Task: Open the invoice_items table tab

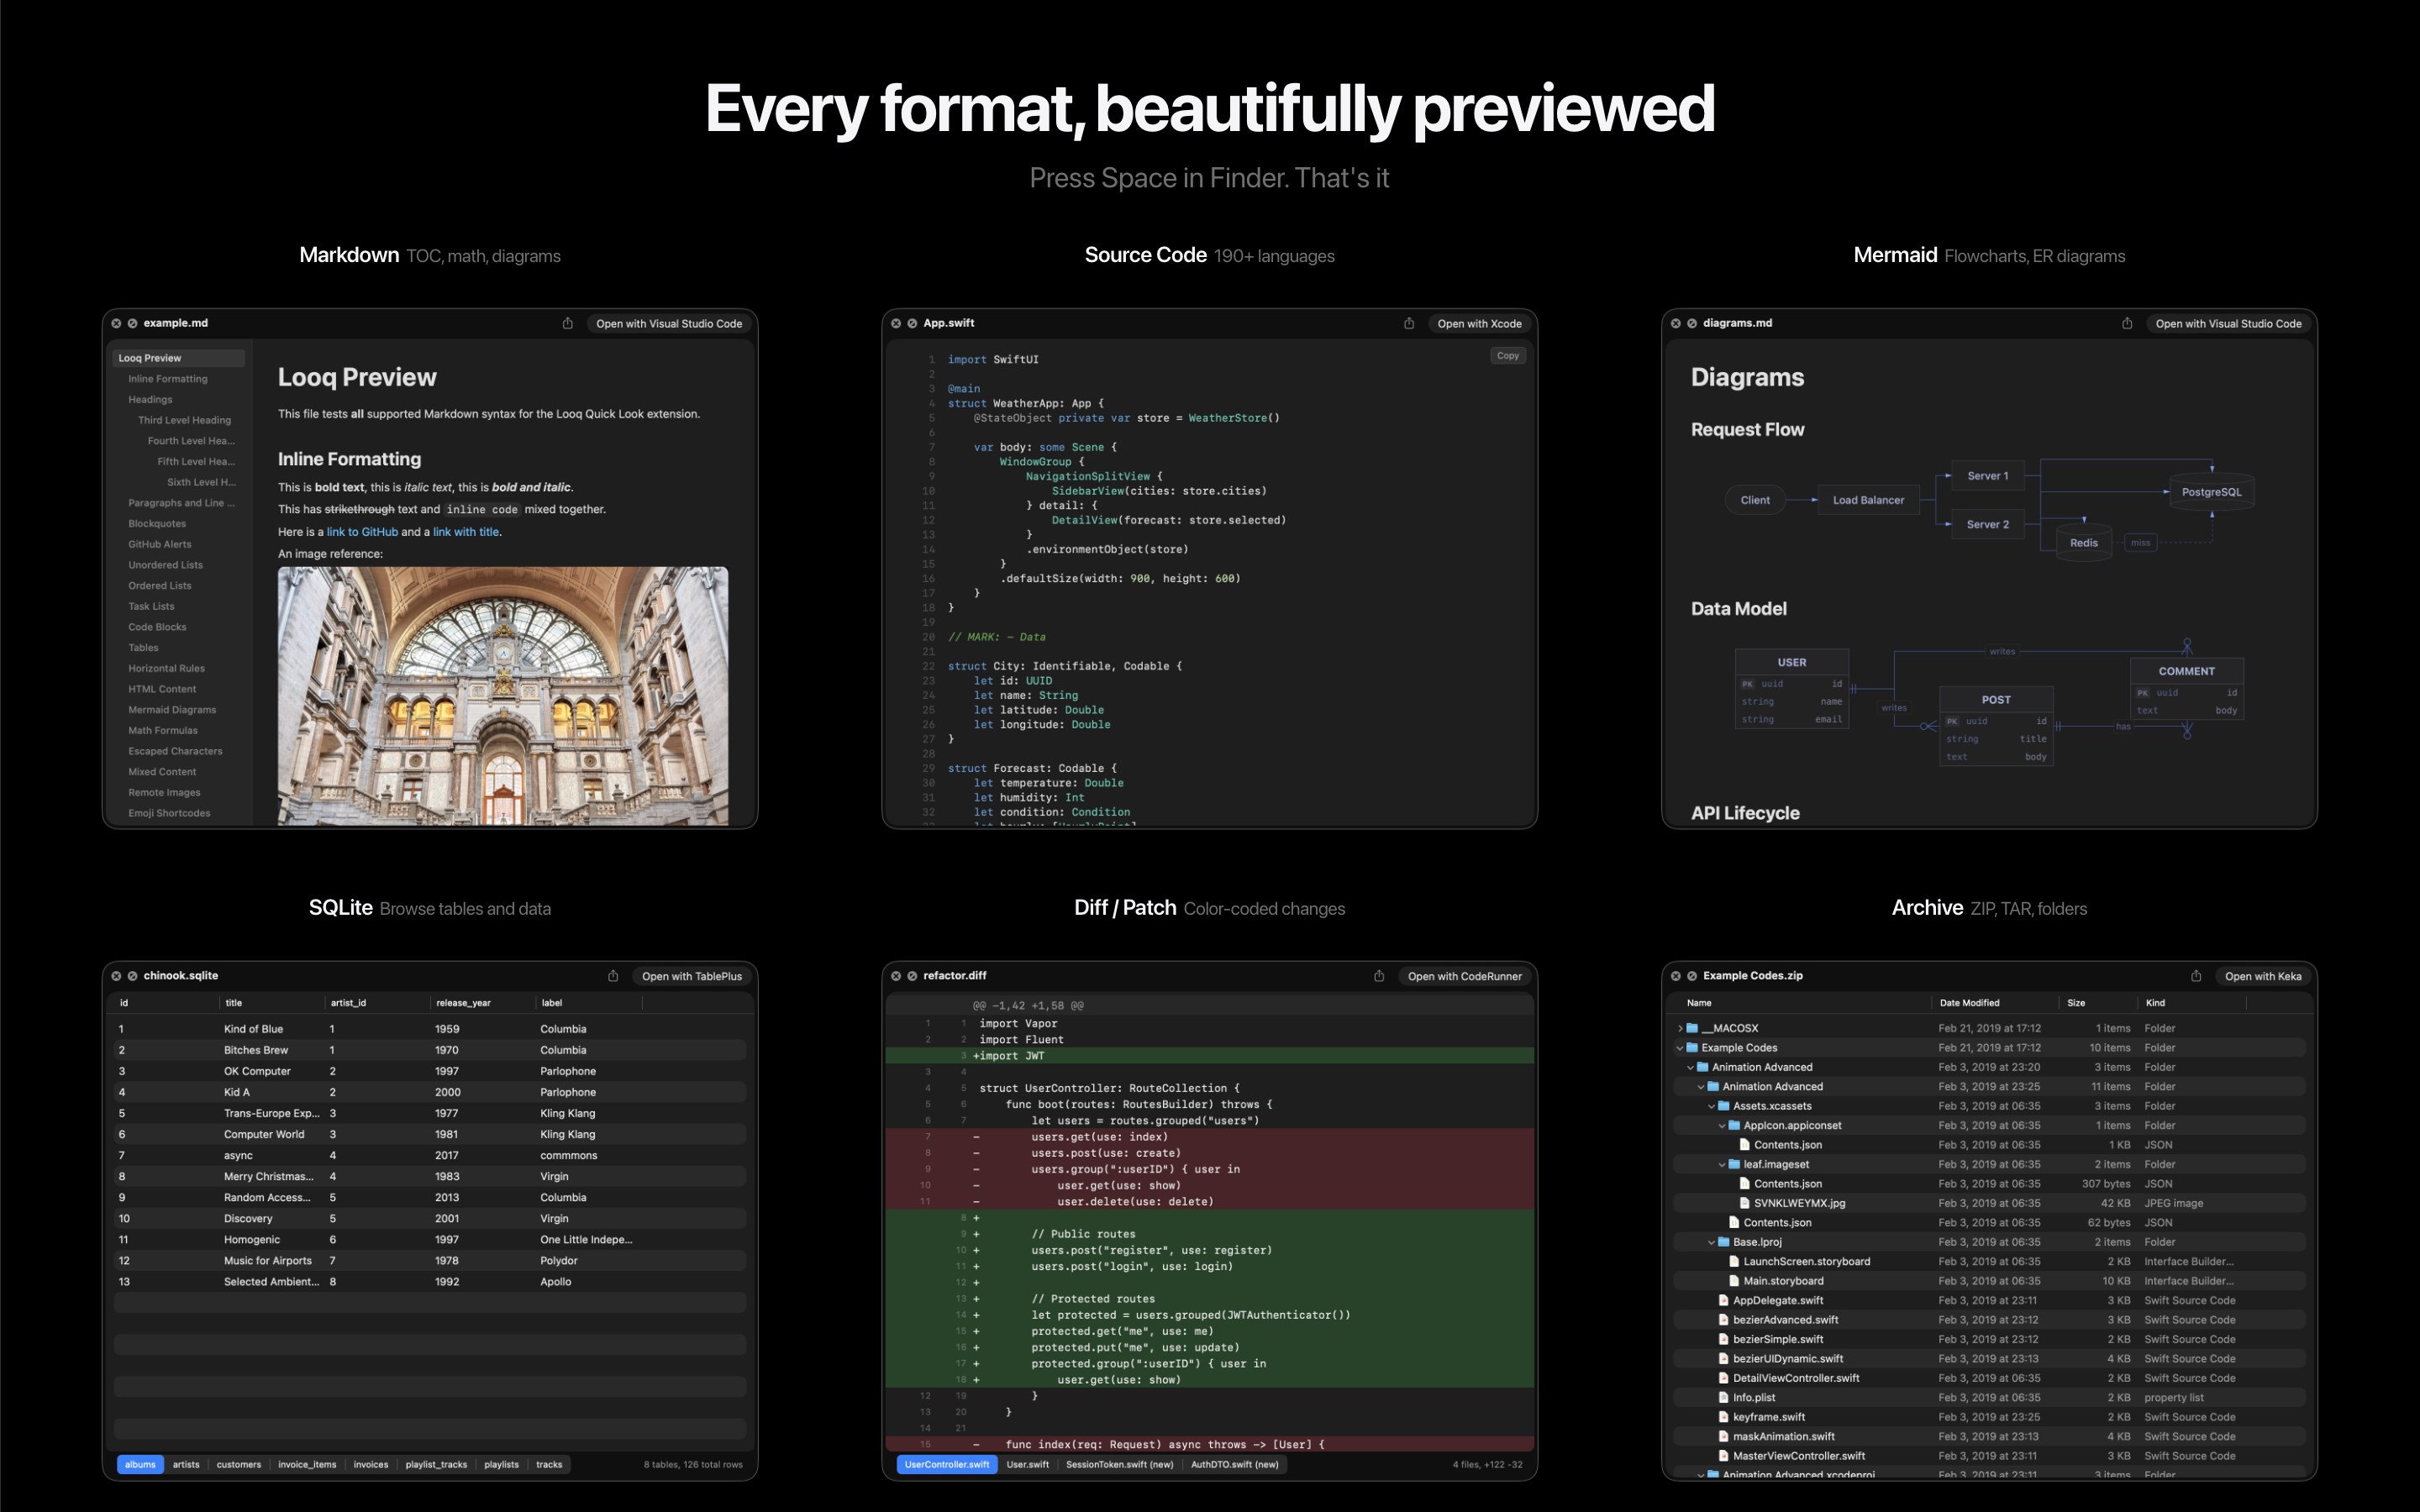Action: click(307, 1464)
